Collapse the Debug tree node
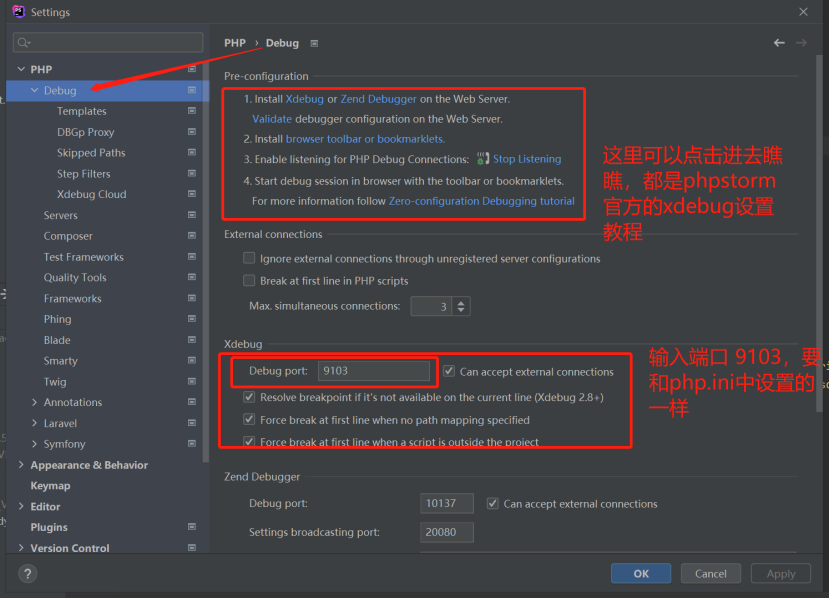Screen dimensions: 830x599 point(34,90)
